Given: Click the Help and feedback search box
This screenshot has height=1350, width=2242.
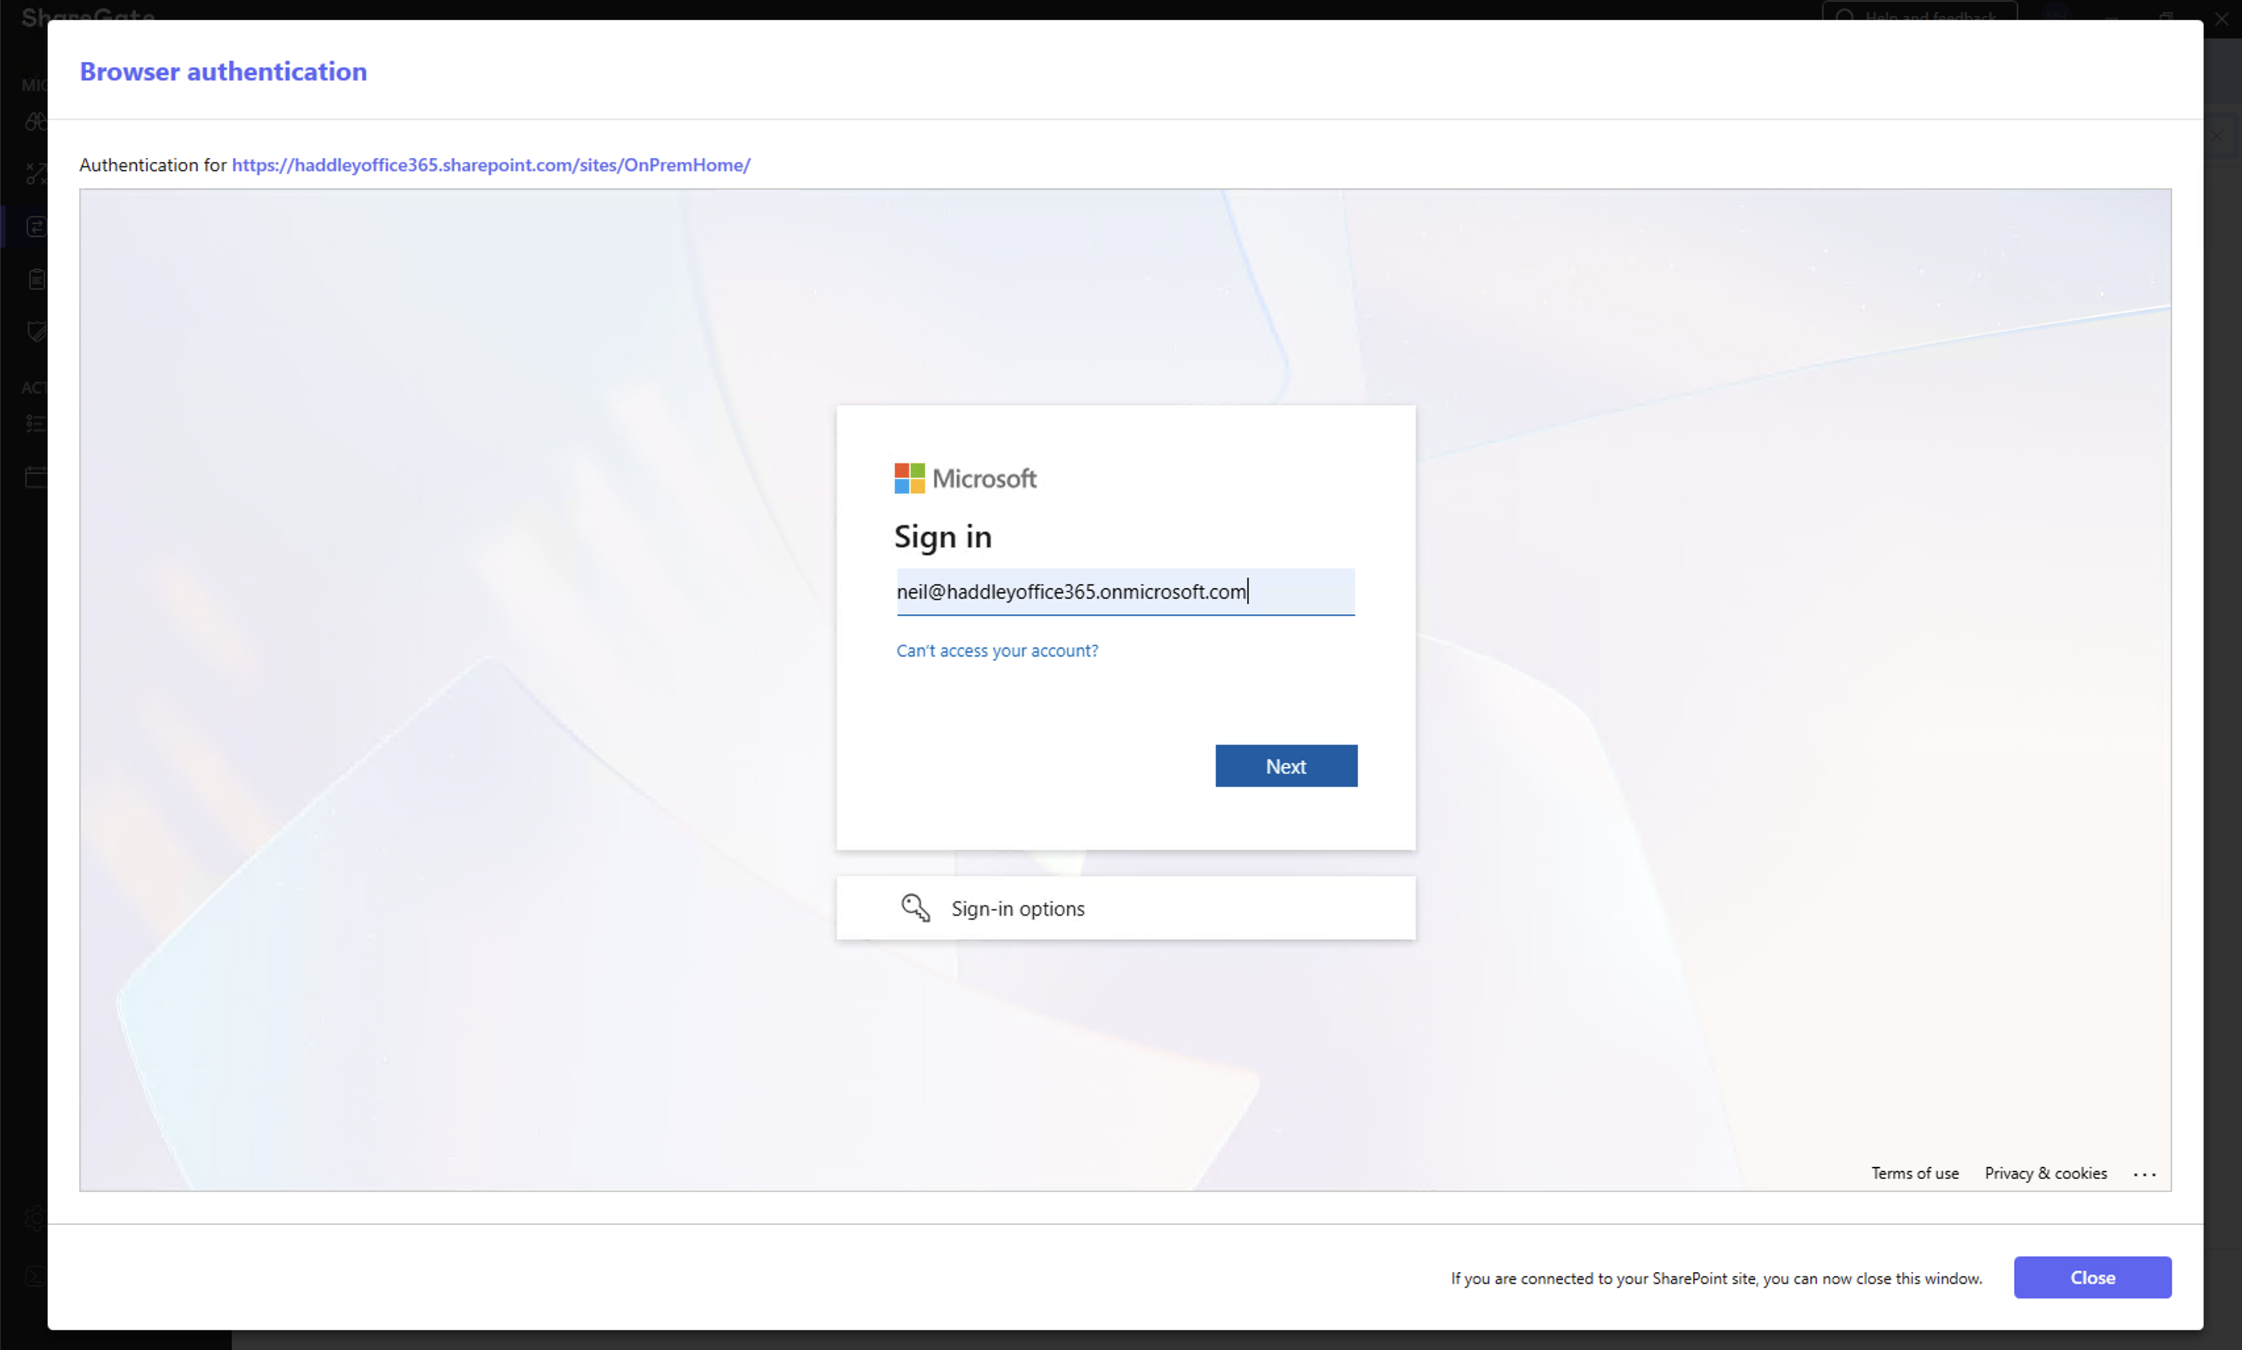Looking at the screenshot, I should click(1919, 14).
